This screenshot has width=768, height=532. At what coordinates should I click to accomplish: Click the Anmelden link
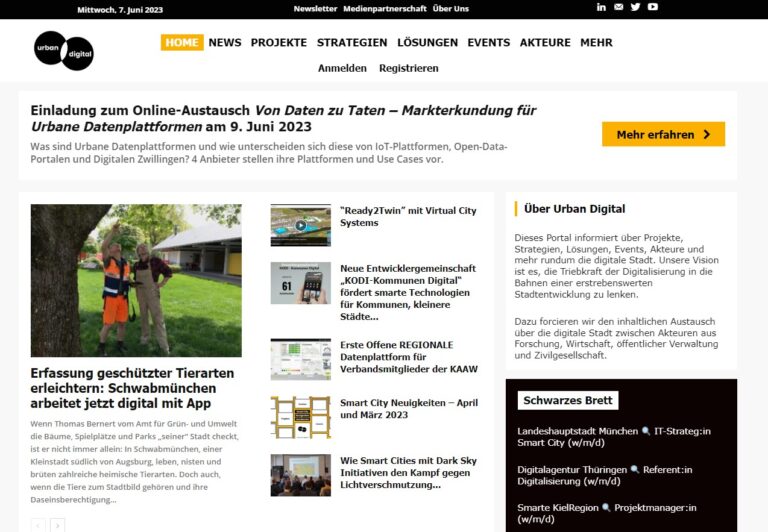[342, 68]
